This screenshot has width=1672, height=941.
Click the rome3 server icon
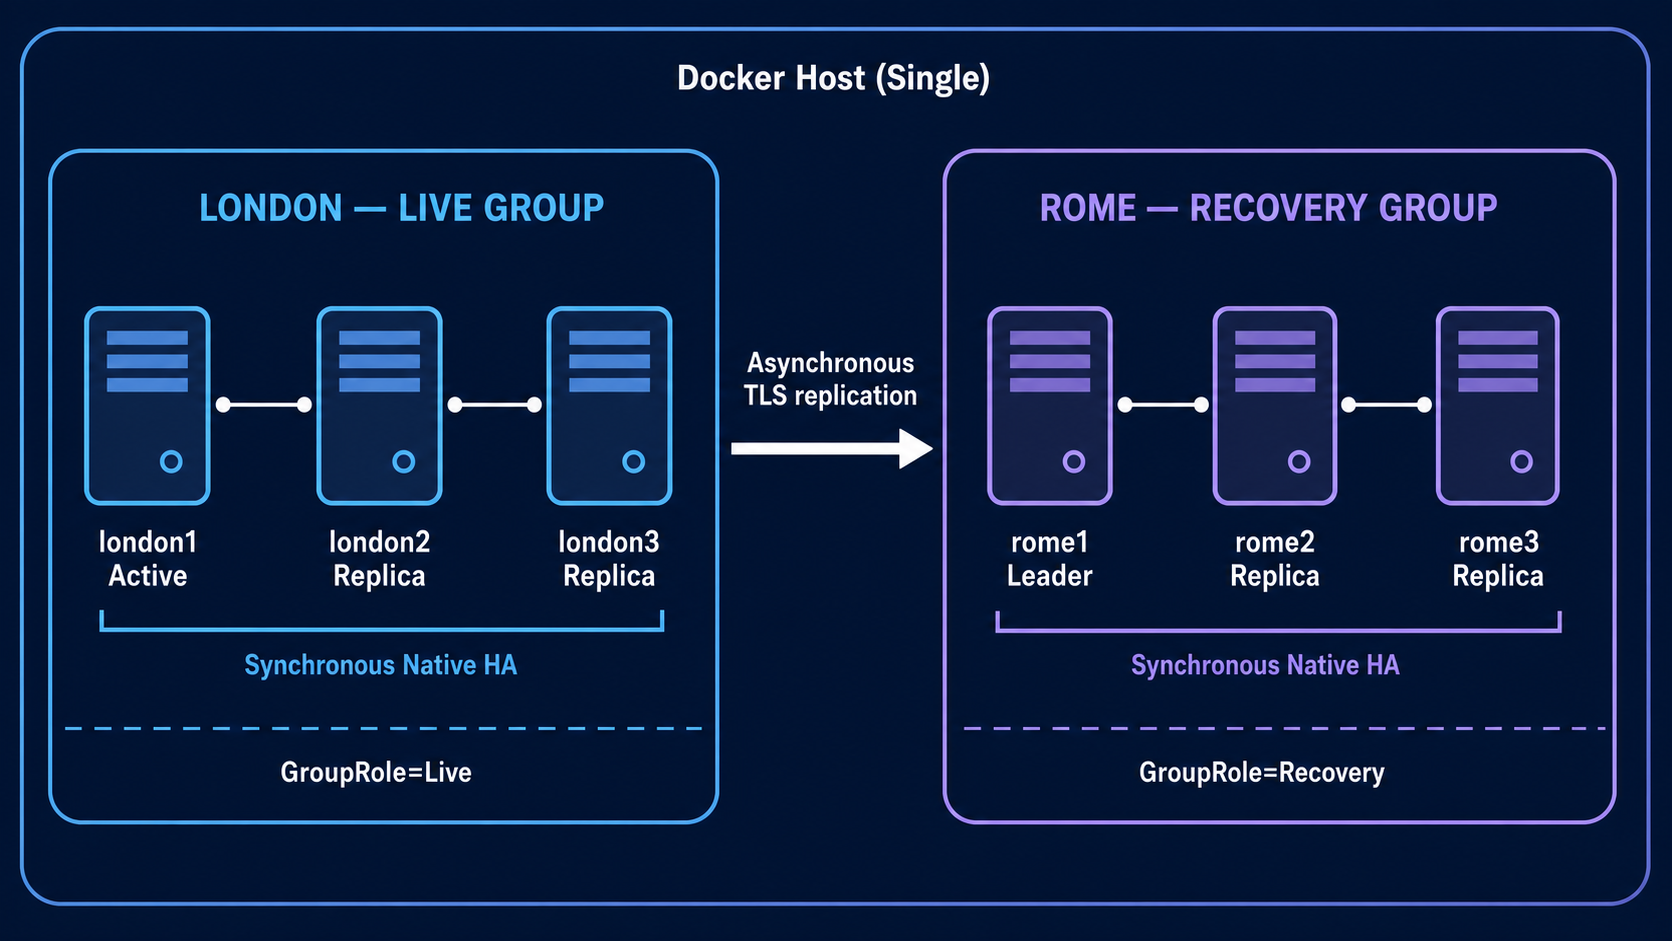click(x=1497, y=405)
